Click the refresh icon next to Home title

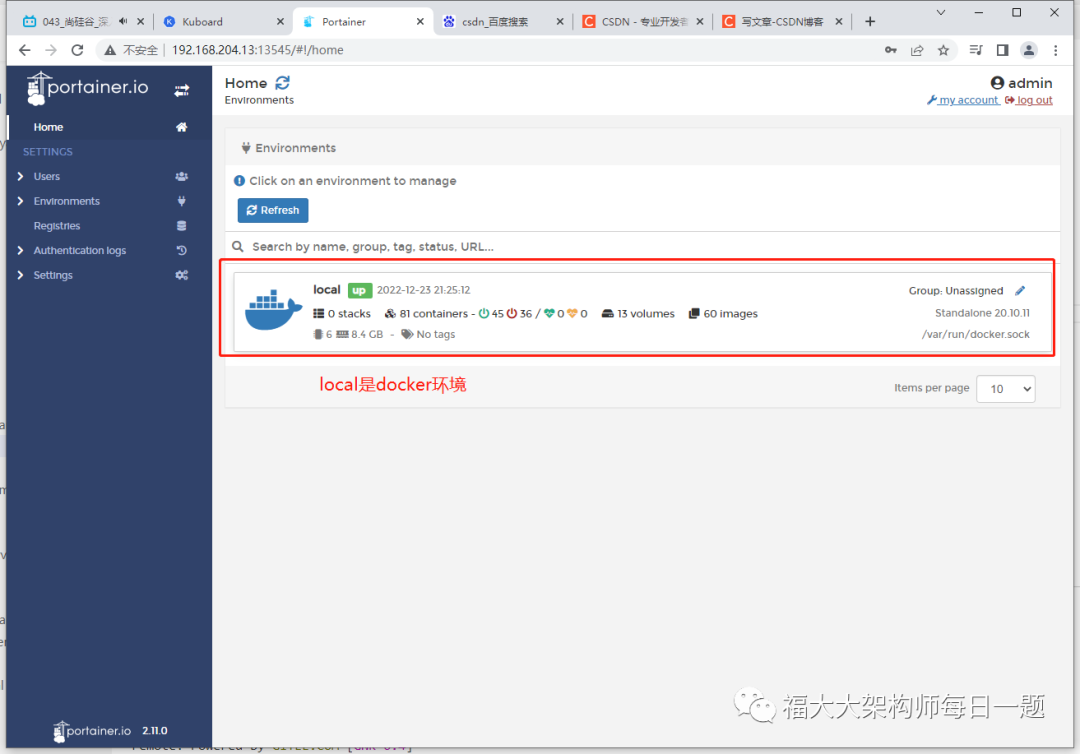click(x=282, y=83)
